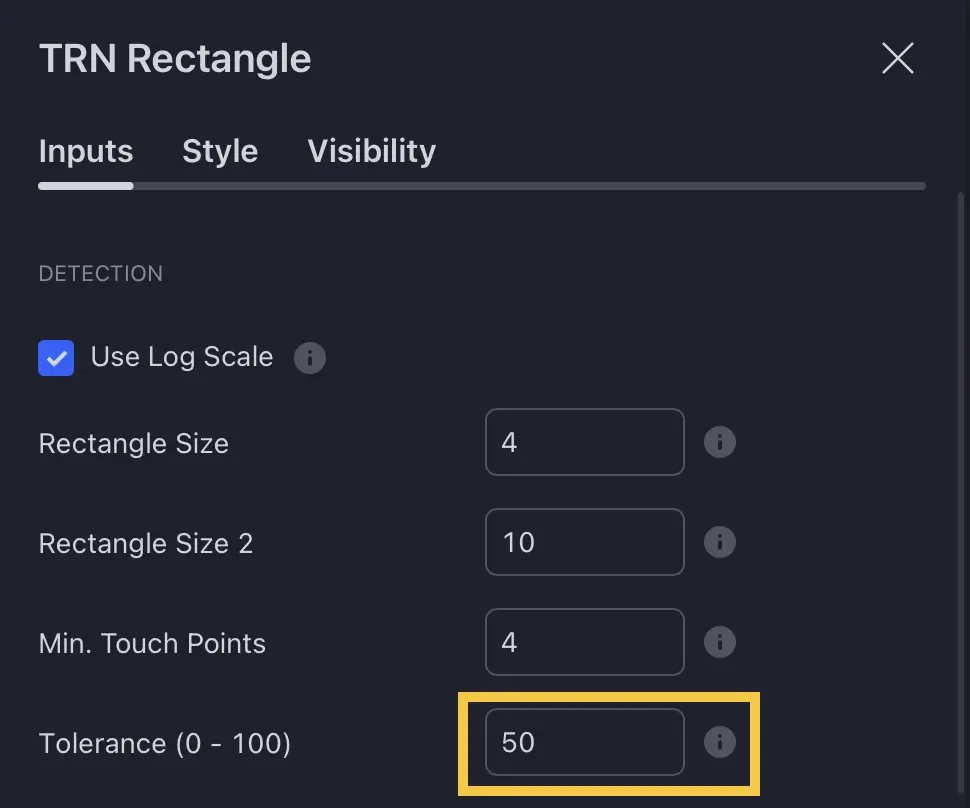
Task: Click the tab underline progress bar
Action: click(x=481, y=186)
